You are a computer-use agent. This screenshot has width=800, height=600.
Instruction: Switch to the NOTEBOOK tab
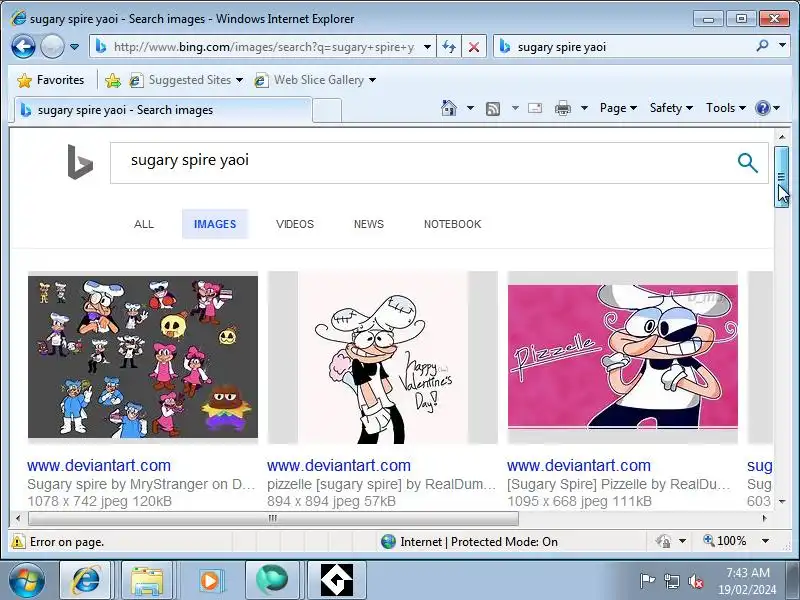pyautogui.click(x=453, y=224)
